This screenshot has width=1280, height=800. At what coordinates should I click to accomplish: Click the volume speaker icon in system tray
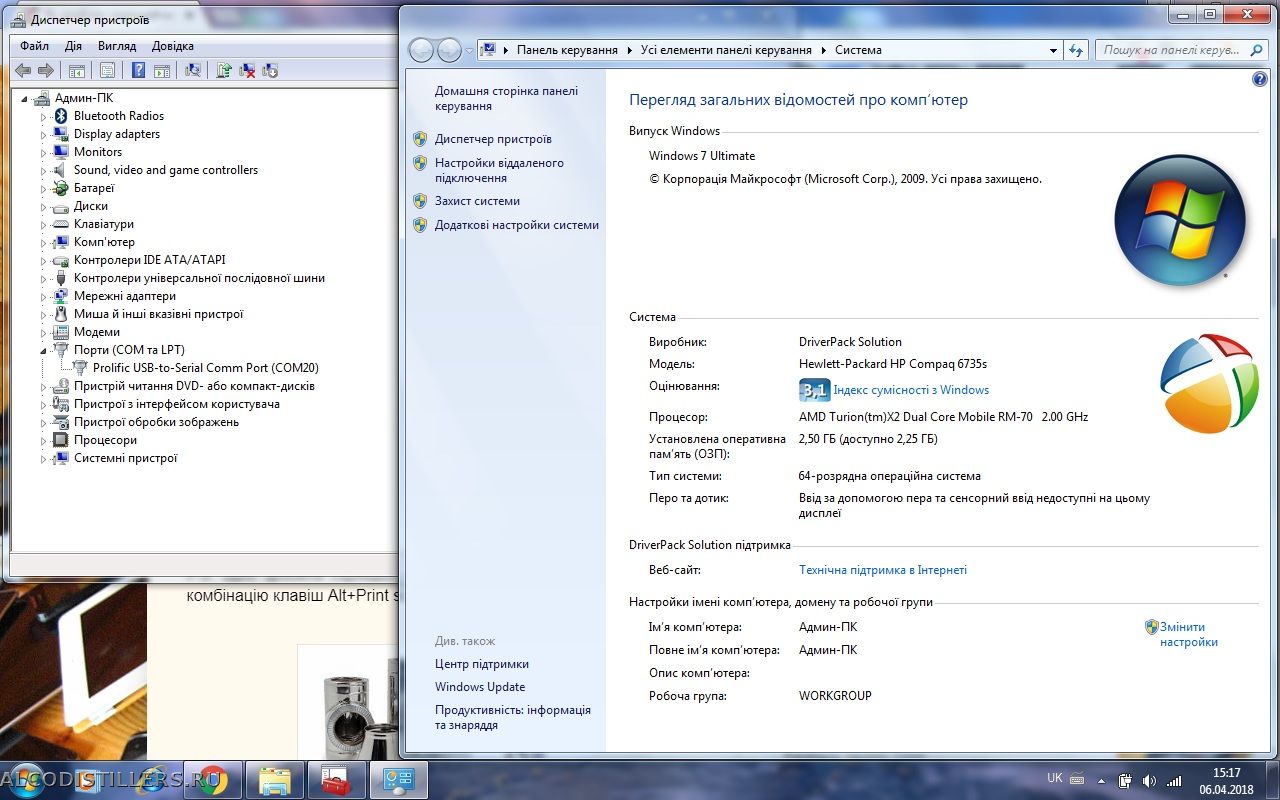(x=1149, y=780)
